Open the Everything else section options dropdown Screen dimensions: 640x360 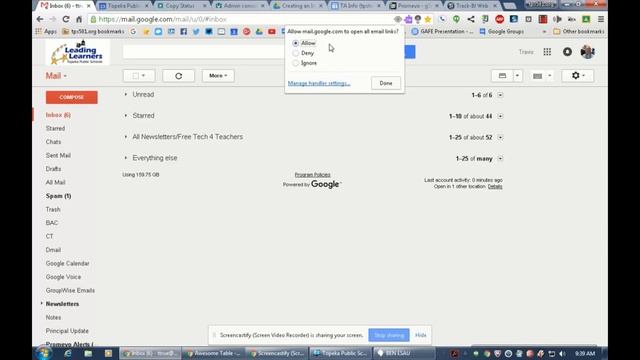click(500, 159)
